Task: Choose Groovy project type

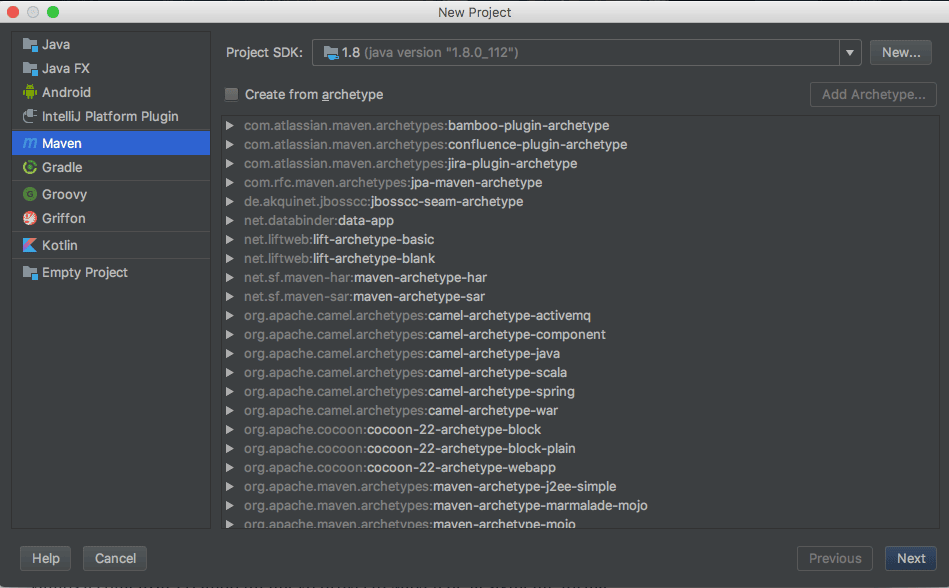Action: 111,194
